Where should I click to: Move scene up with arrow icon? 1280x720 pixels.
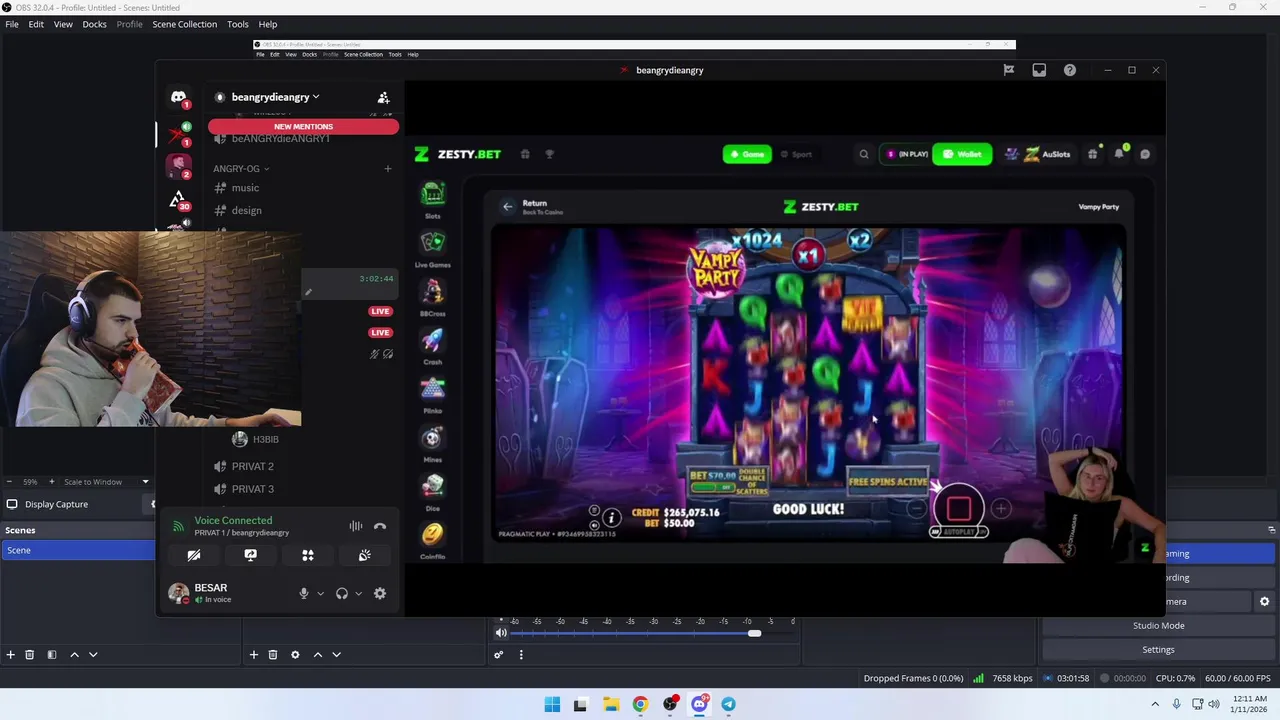(74, 655)
